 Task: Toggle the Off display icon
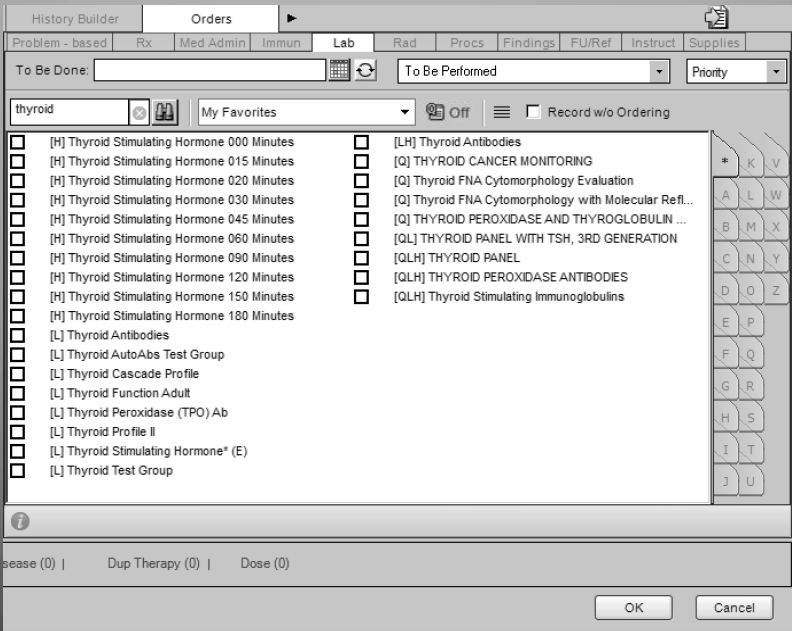[447, 113]
